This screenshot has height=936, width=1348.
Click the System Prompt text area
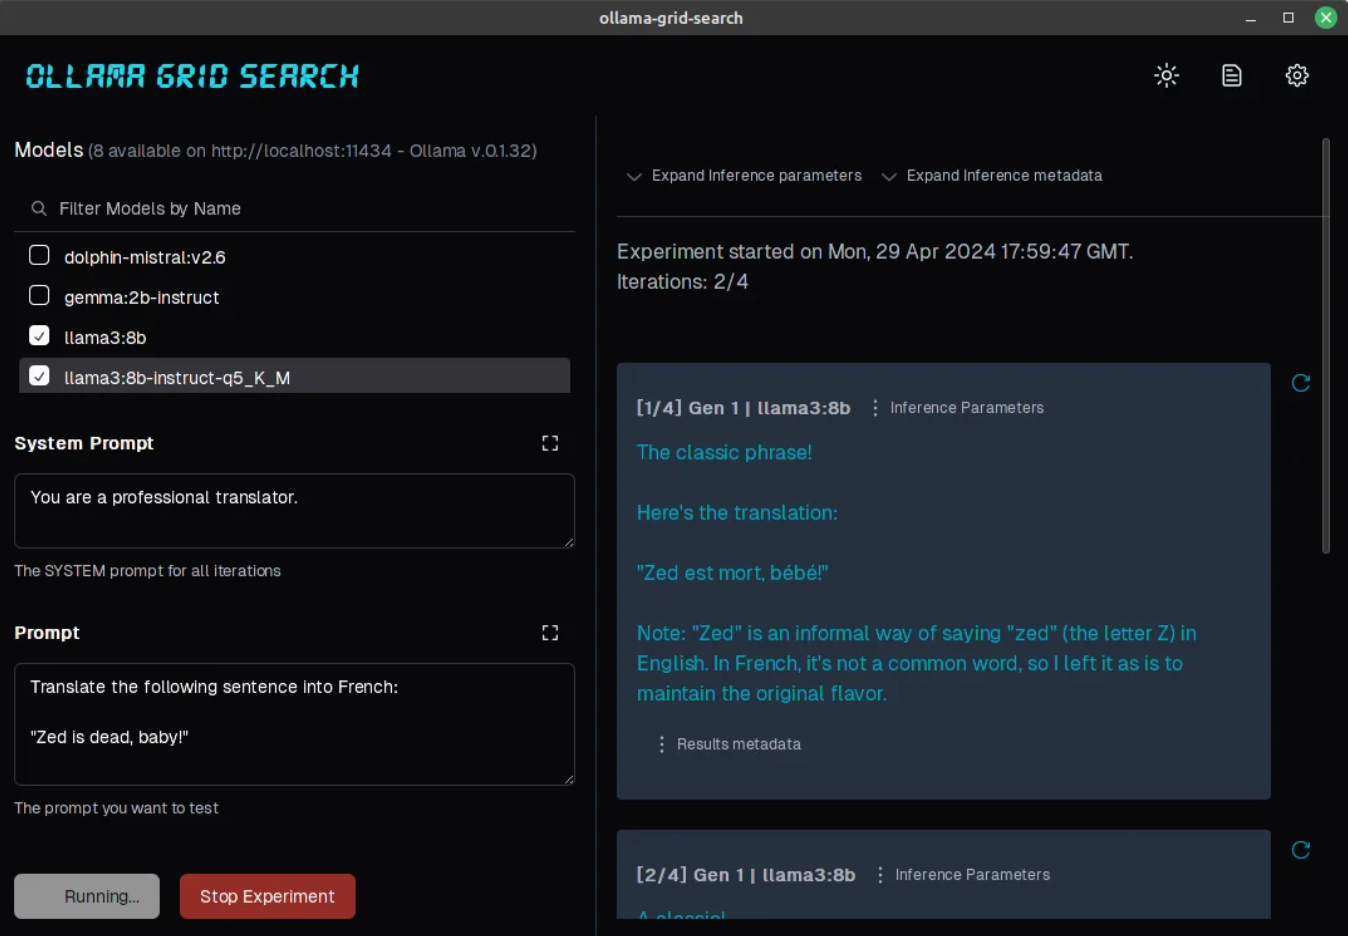pyautogui.click(x=294, y=511)
